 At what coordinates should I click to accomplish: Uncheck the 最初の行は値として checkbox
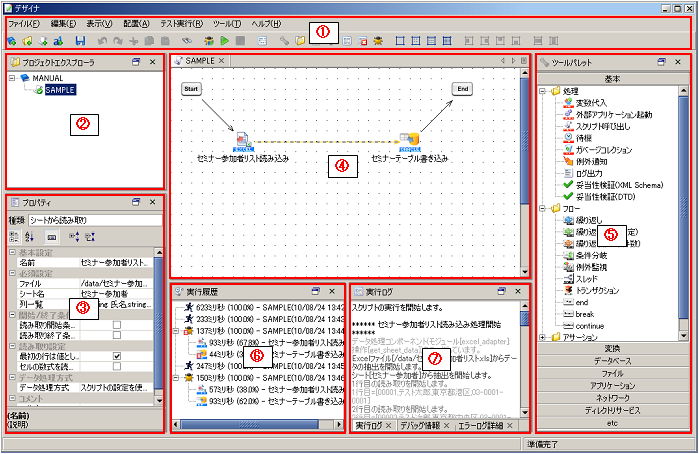117,355
